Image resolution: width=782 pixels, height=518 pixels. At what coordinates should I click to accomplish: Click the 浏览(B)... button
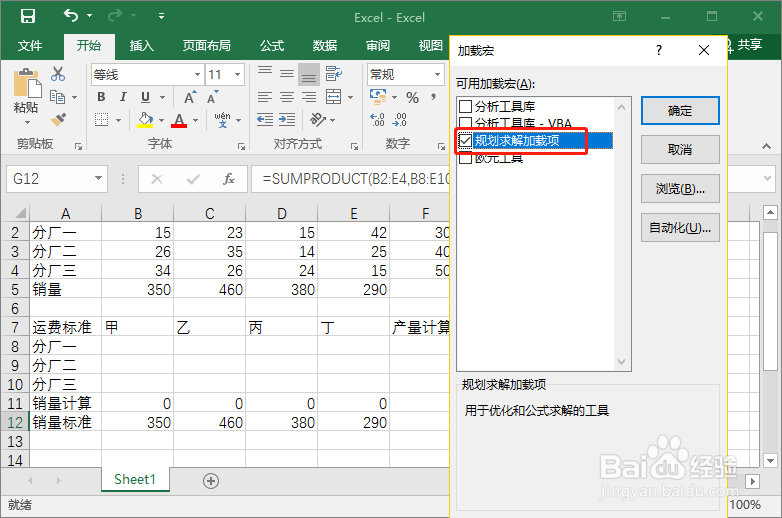click(x=680, y=188)
